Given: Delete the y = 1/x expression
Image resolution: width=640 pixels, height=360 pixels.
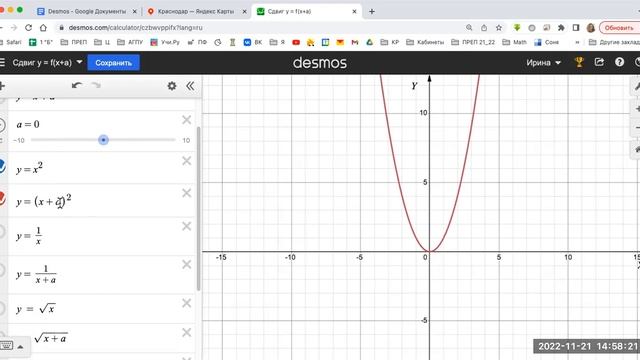Looking at the screenshot, I should click(187, 226).
